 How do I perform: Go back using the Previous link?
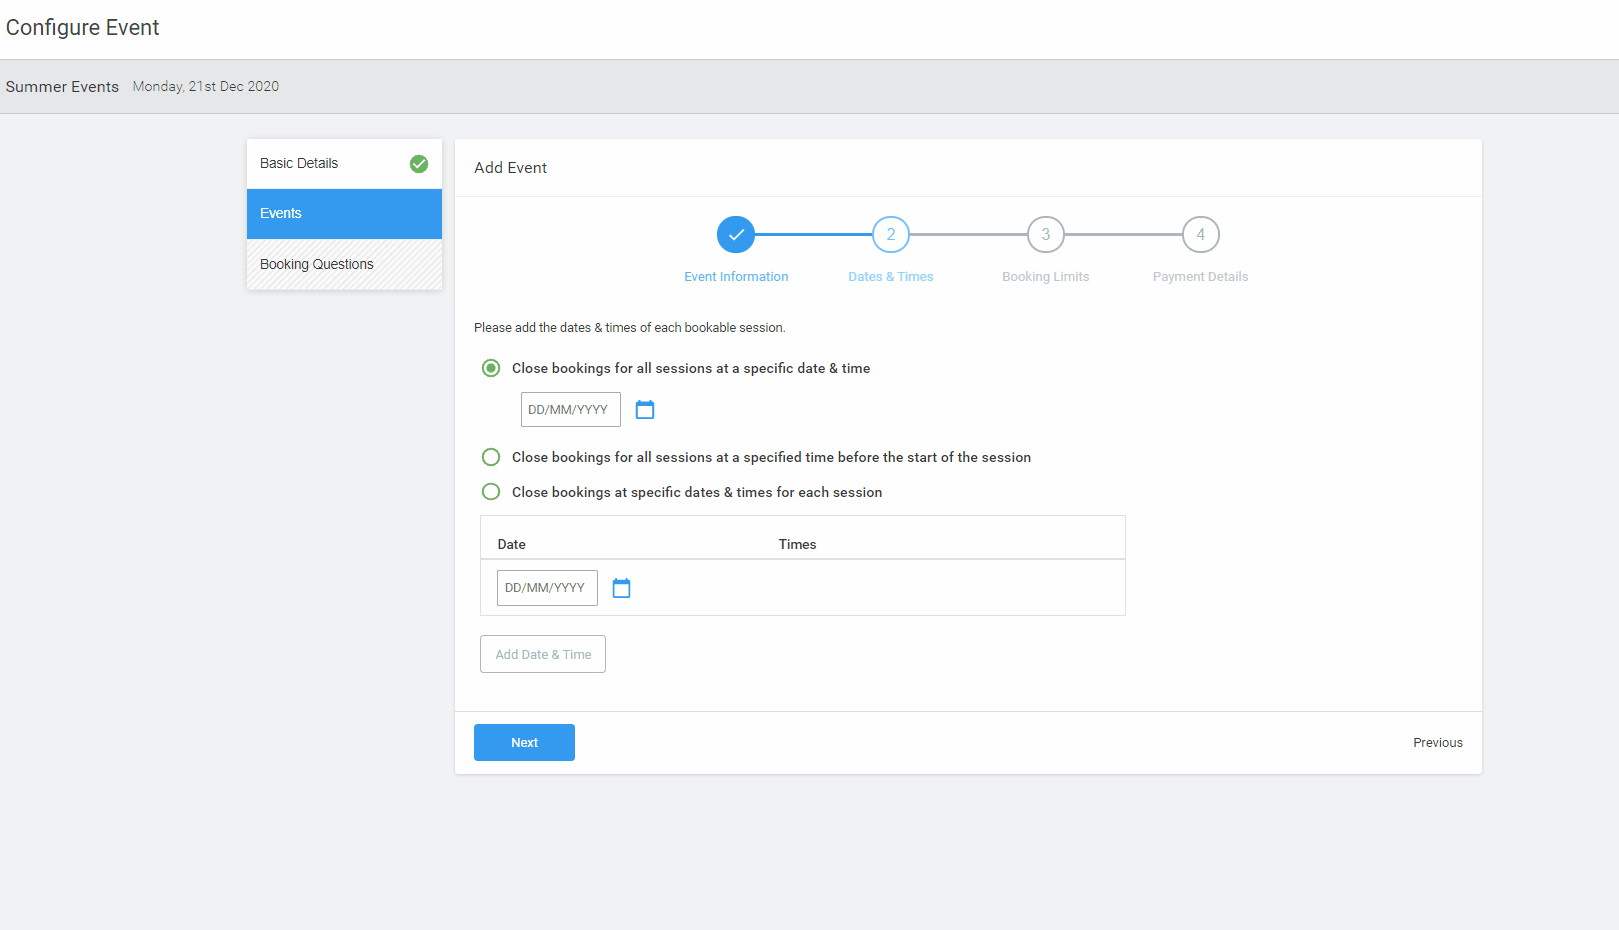(1437, 743)
